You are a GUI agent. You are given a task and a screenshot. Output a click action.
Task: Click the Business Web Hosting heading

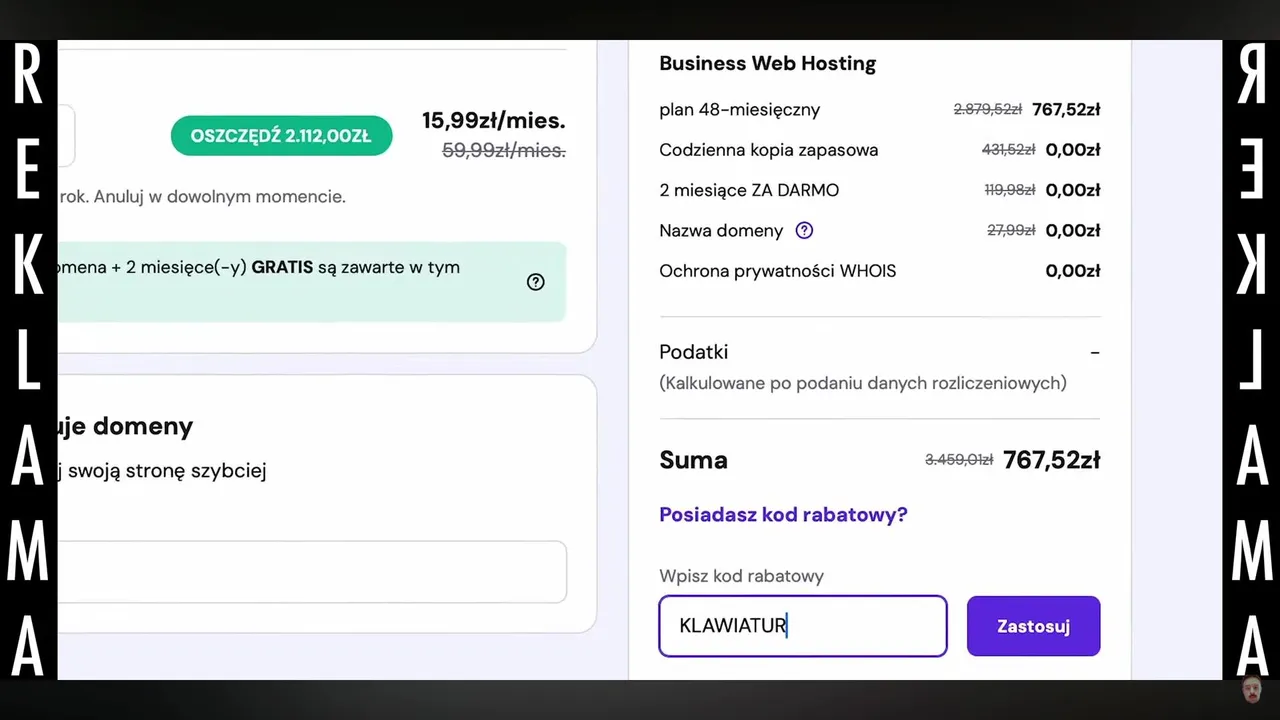pos(767,64)
